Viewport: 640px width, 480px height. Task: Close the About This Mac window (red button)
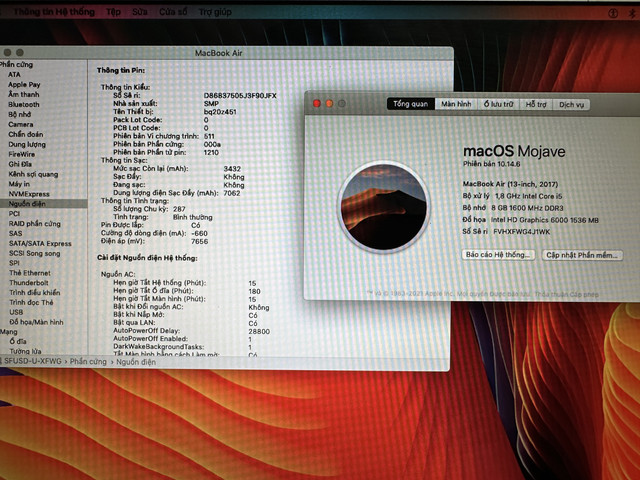coord(317,103)
